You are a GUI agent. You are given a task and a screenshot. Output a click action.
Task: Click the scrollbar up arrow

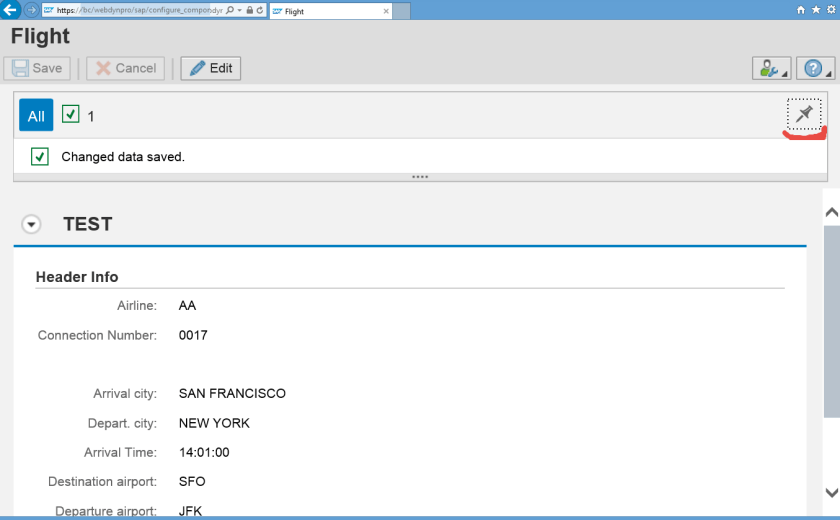click(831, 212)
